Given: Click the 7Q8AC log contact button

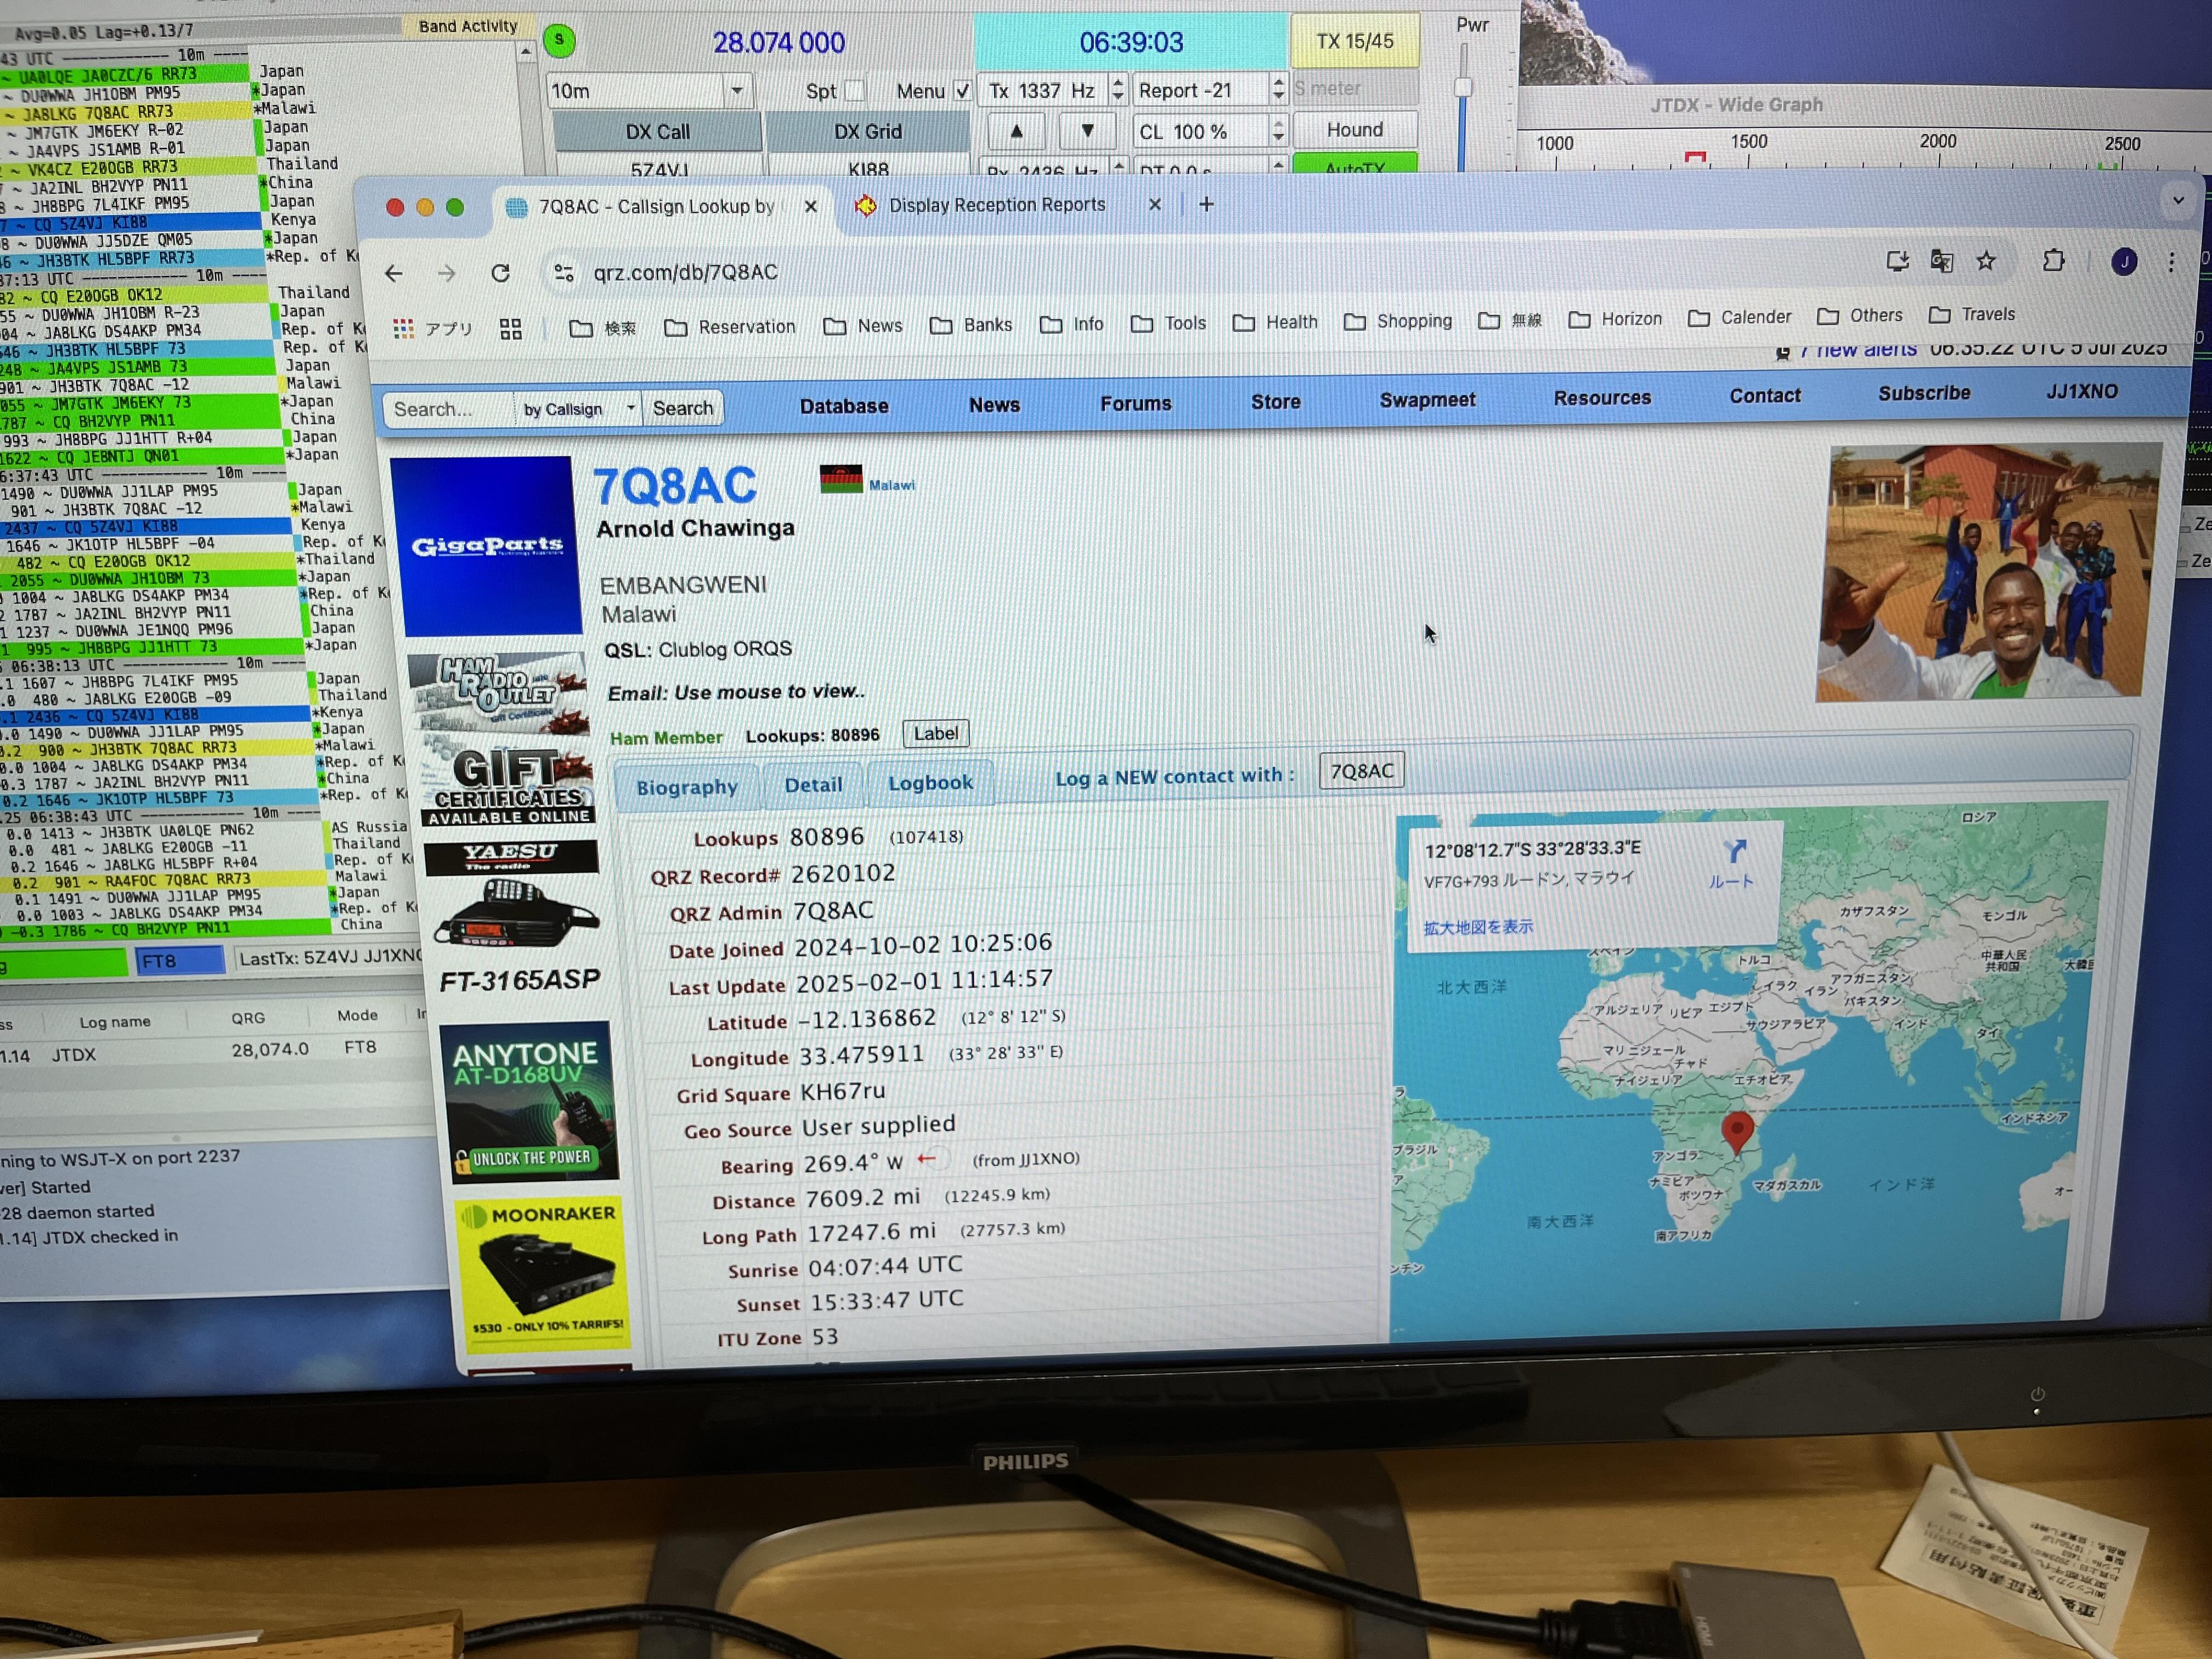Looking at the screenshot, I should 1361,771.
